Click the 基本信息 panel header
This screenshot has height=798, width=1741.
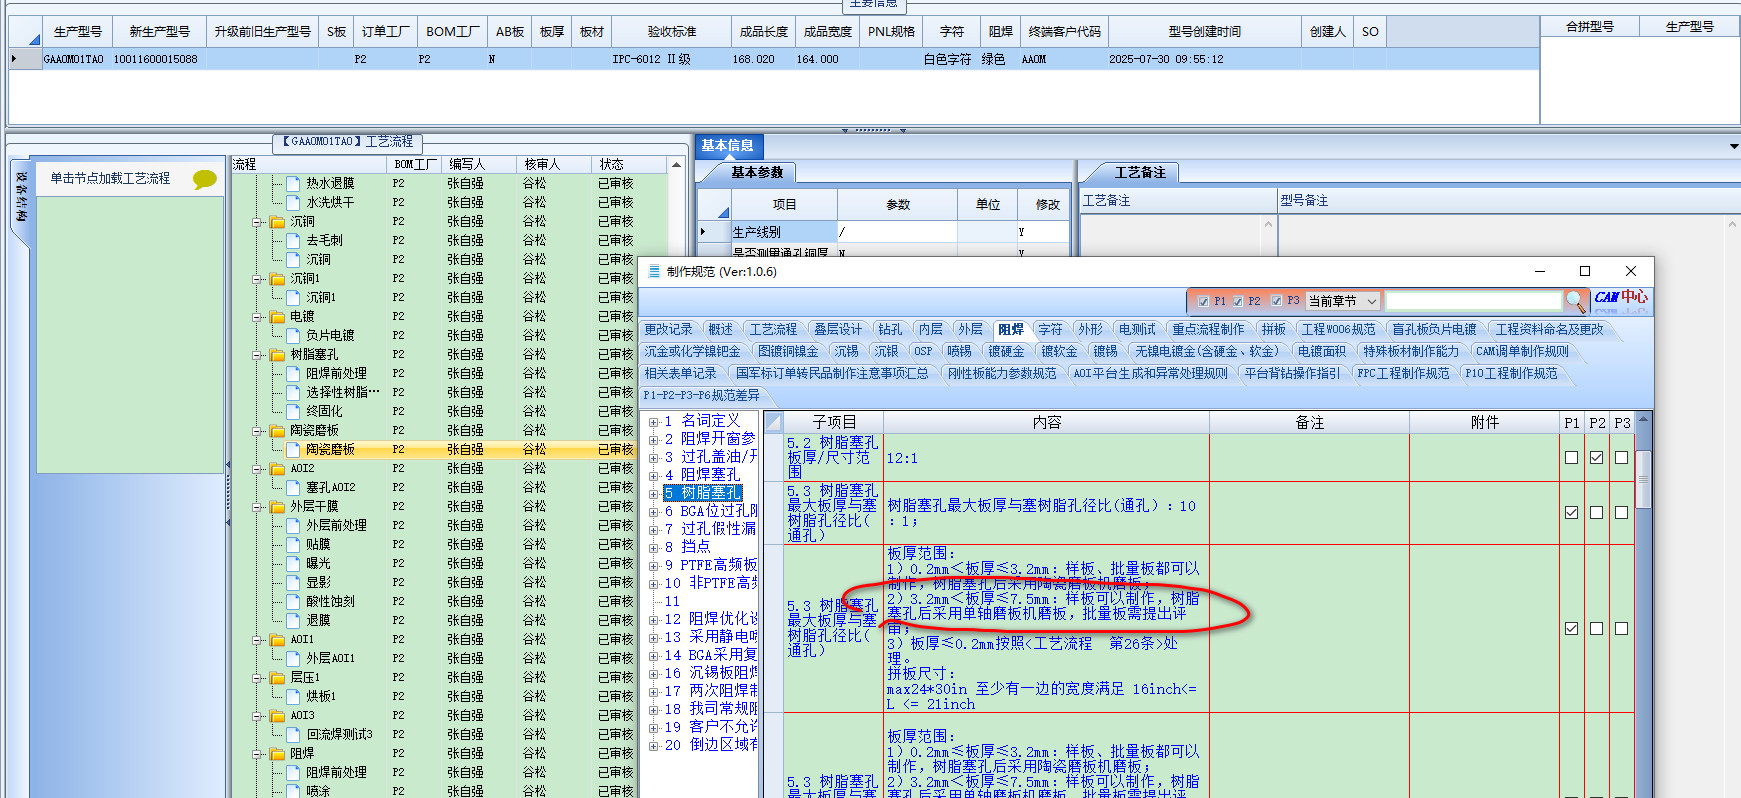point(727,146)
